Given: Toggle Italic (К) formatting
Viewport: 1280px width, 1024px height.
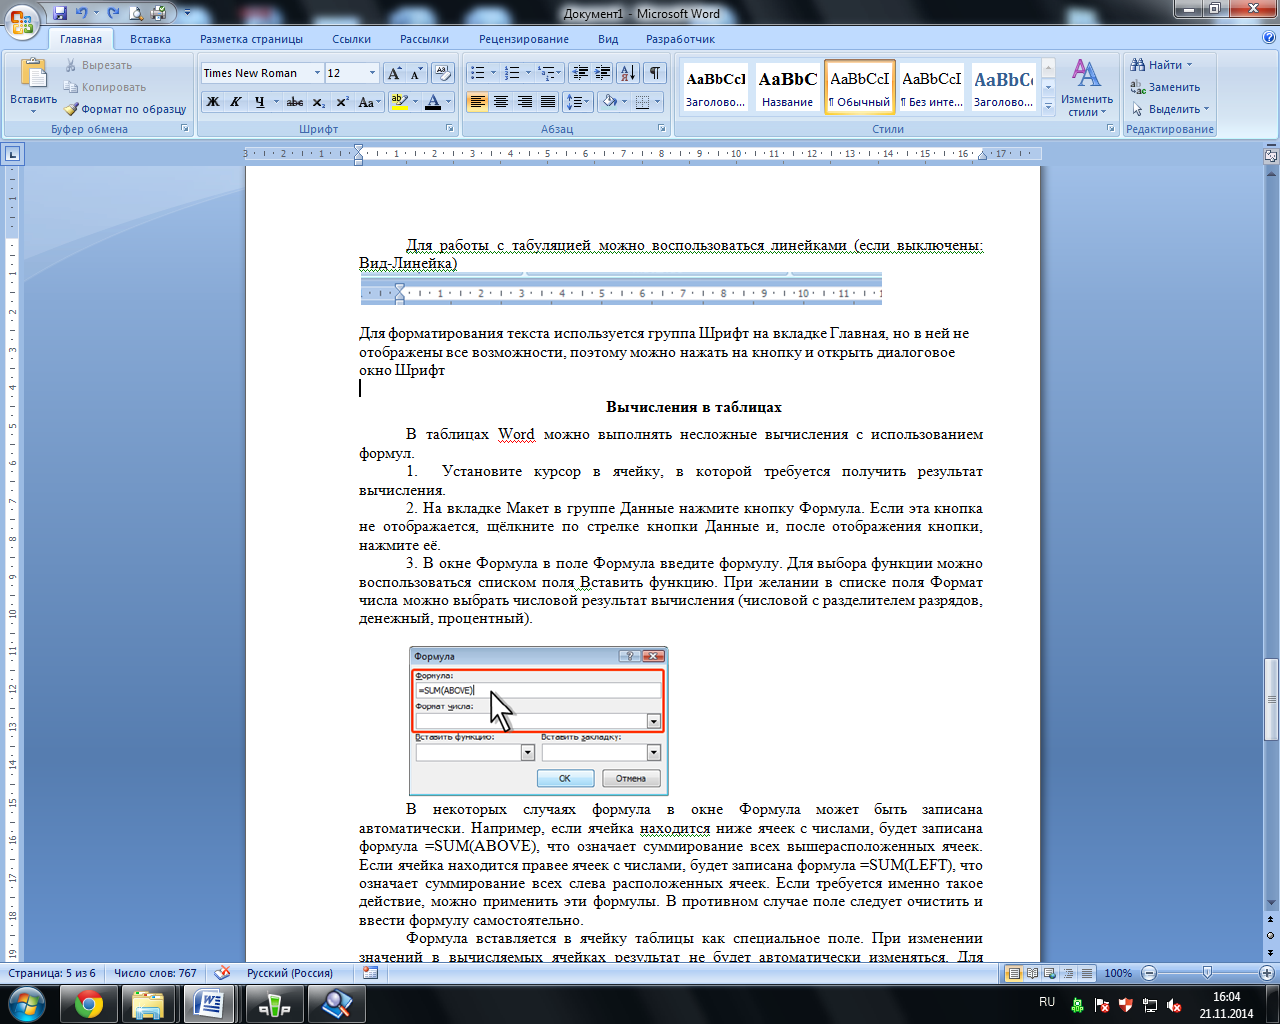Looking at the screenshot, I should coord(236,102).
